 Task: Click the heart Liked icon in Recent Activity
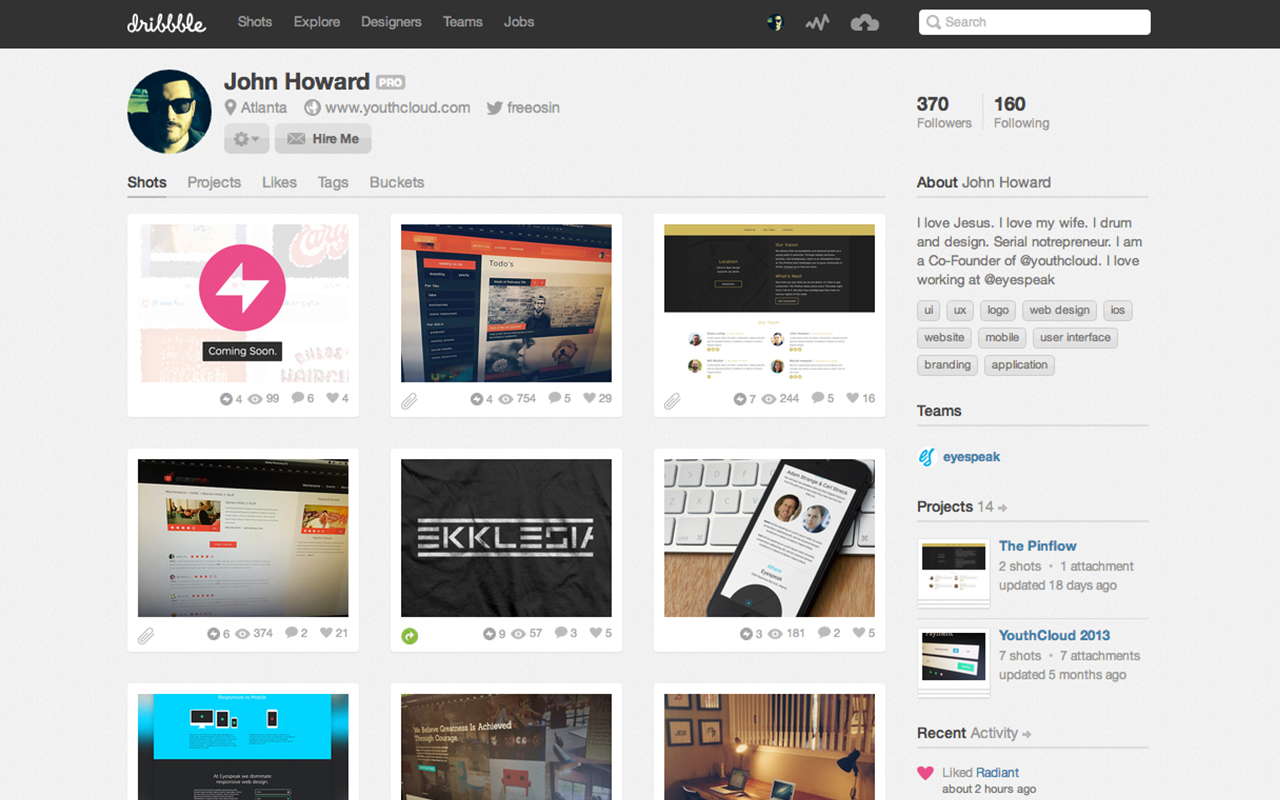point(925,772)
